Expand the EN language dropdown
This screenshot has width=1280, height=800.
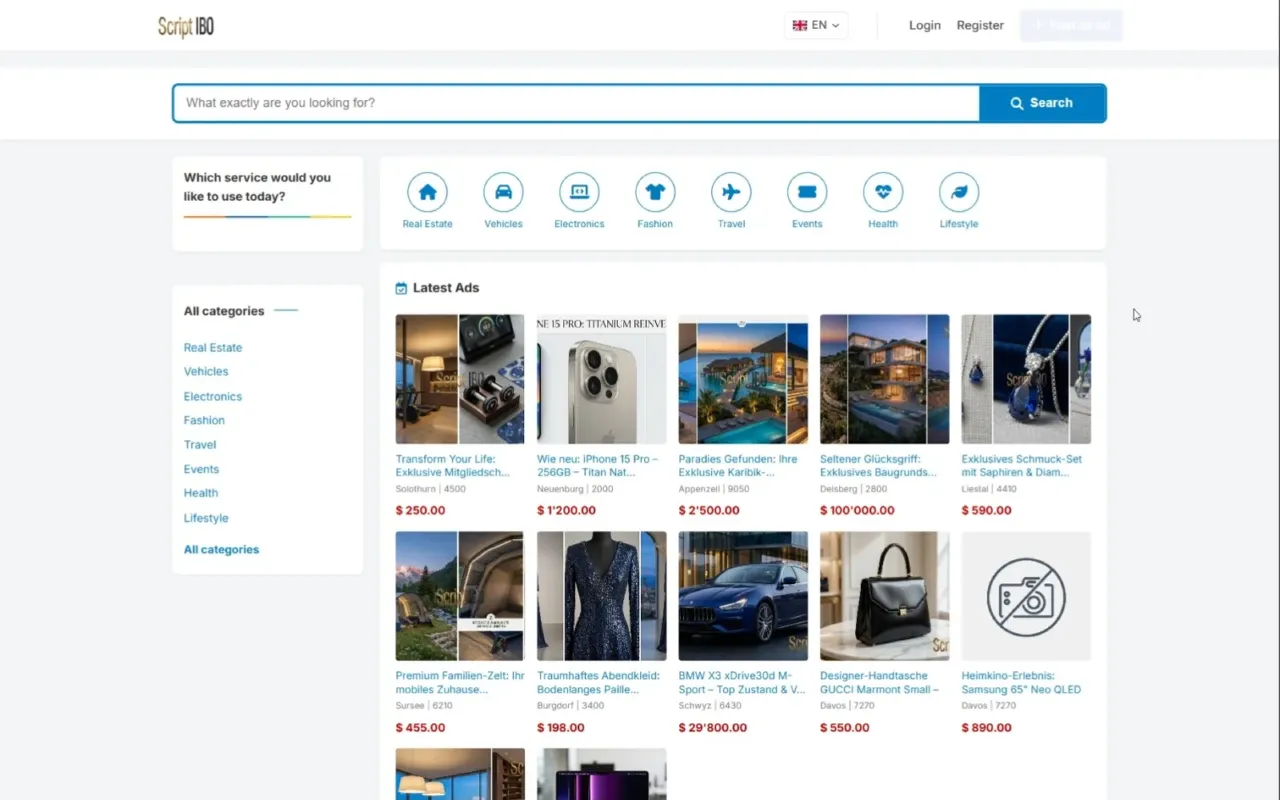point(816,25)
